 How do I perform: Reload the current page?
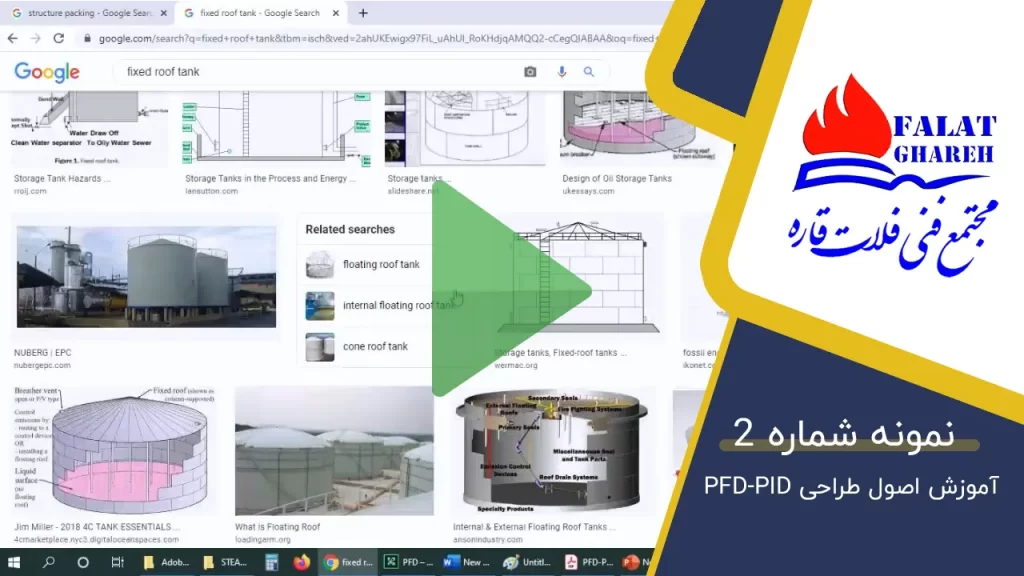coord(59,39)
